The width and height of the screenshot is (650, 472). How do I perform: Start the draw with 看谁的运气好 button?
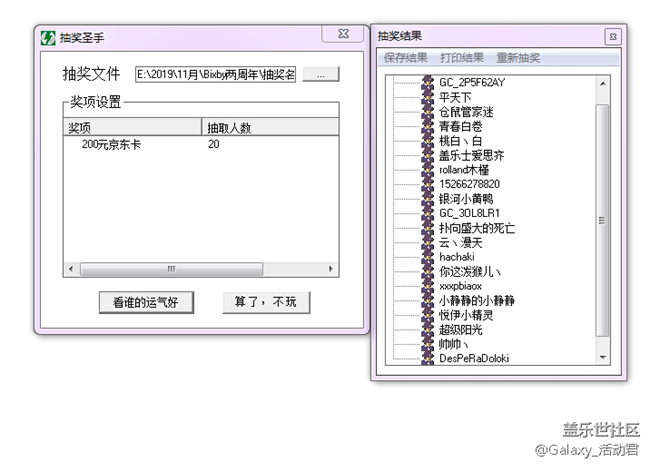pos(146,303)
